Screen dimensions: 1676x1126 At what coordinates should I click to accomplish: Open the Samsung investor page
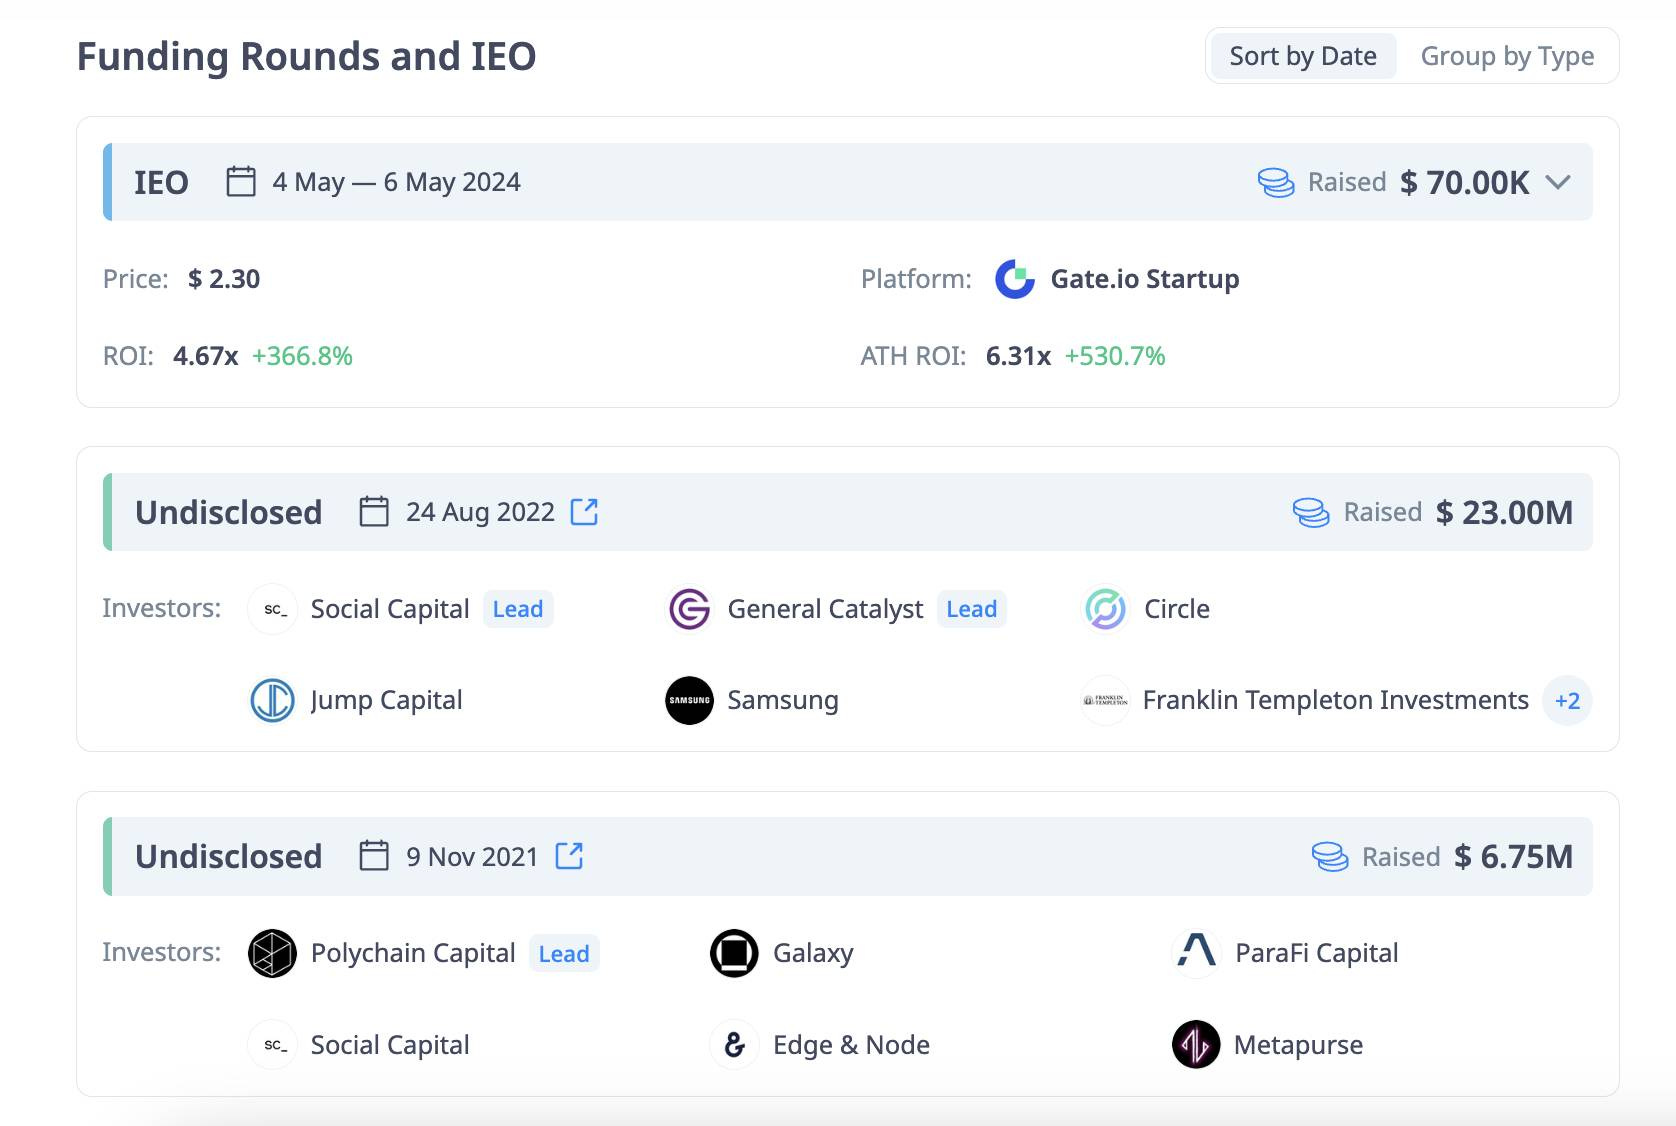coord(783,700)
